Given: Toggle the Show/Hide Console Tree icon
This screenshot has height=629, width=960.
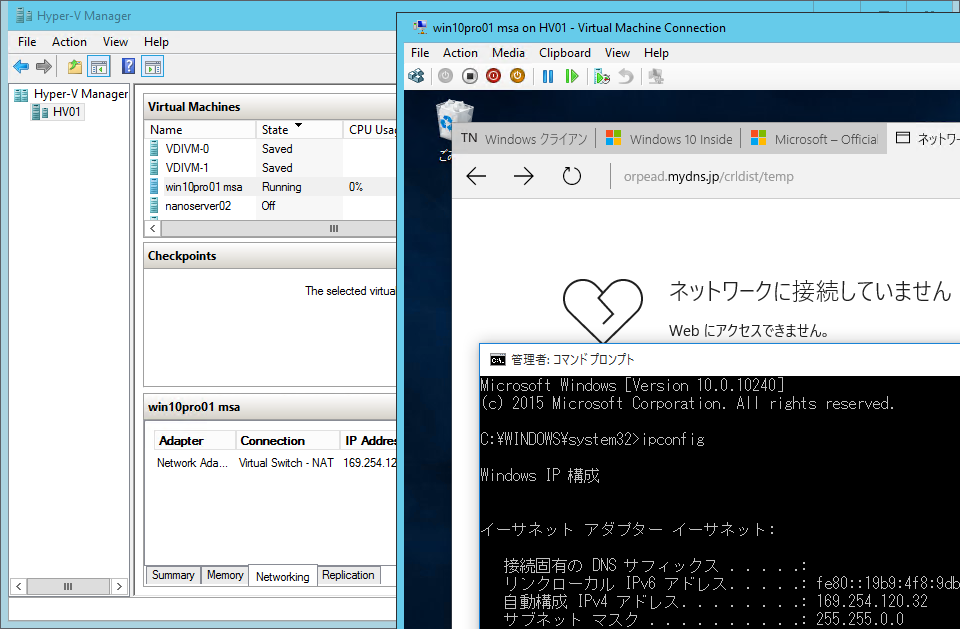Looking at the screenshot, I should tap(99, 66).
